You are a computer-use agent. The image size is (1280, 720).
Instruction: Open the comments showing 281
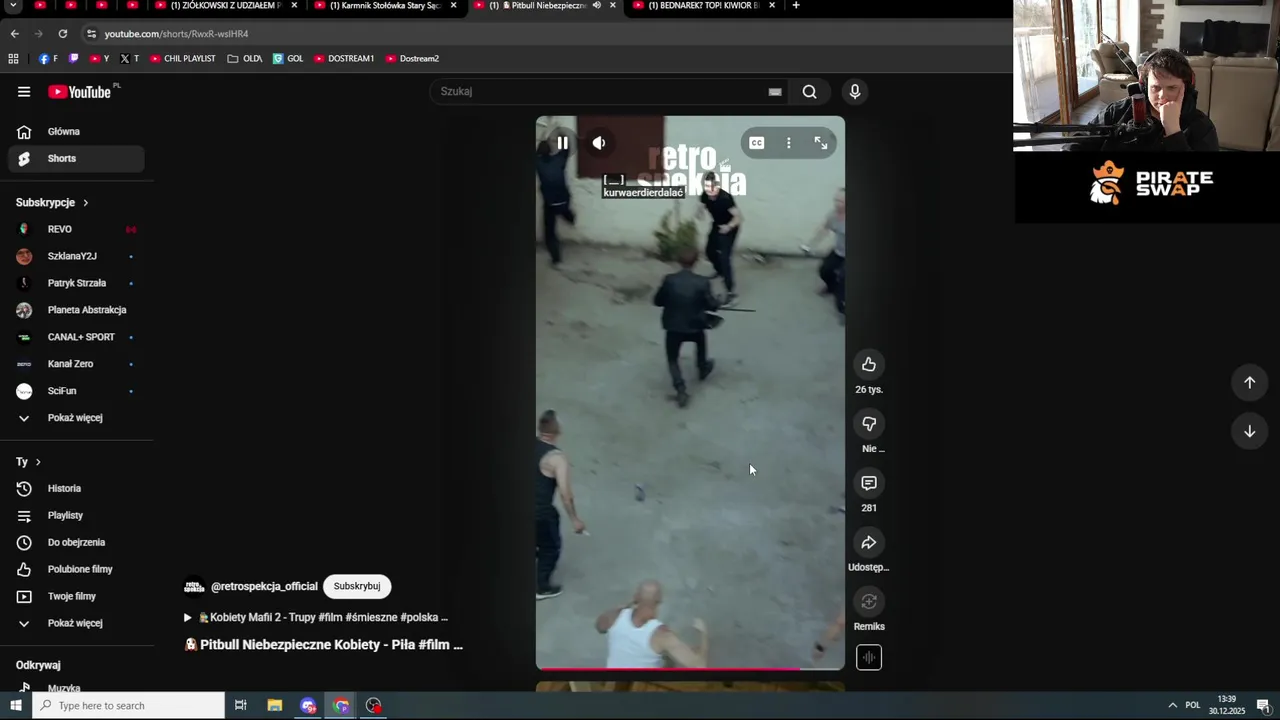pos(869,483)
